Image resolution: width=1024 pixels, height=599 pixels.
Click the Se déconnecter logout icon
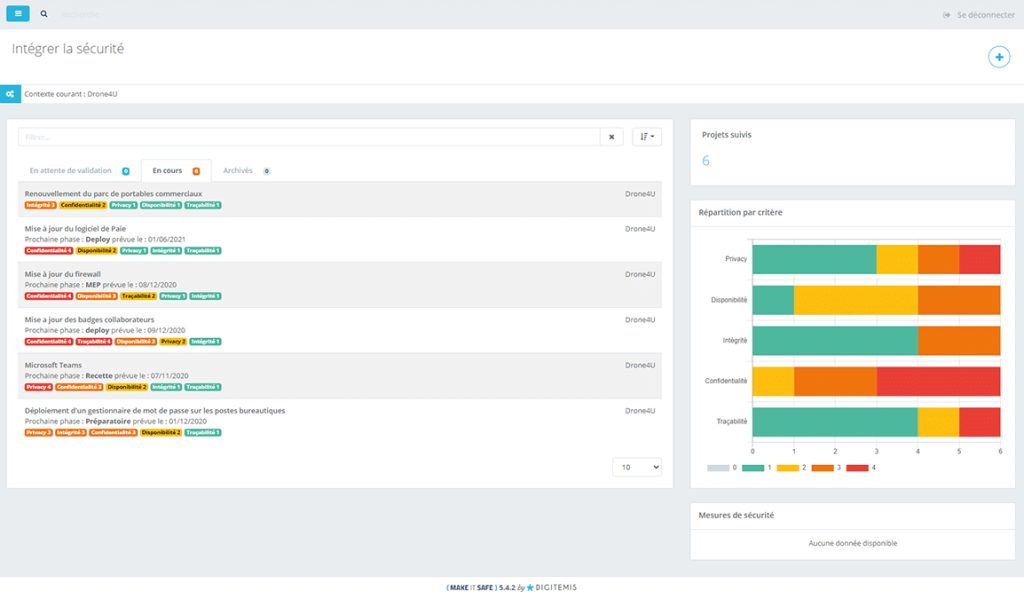click(x=946, y=15)
